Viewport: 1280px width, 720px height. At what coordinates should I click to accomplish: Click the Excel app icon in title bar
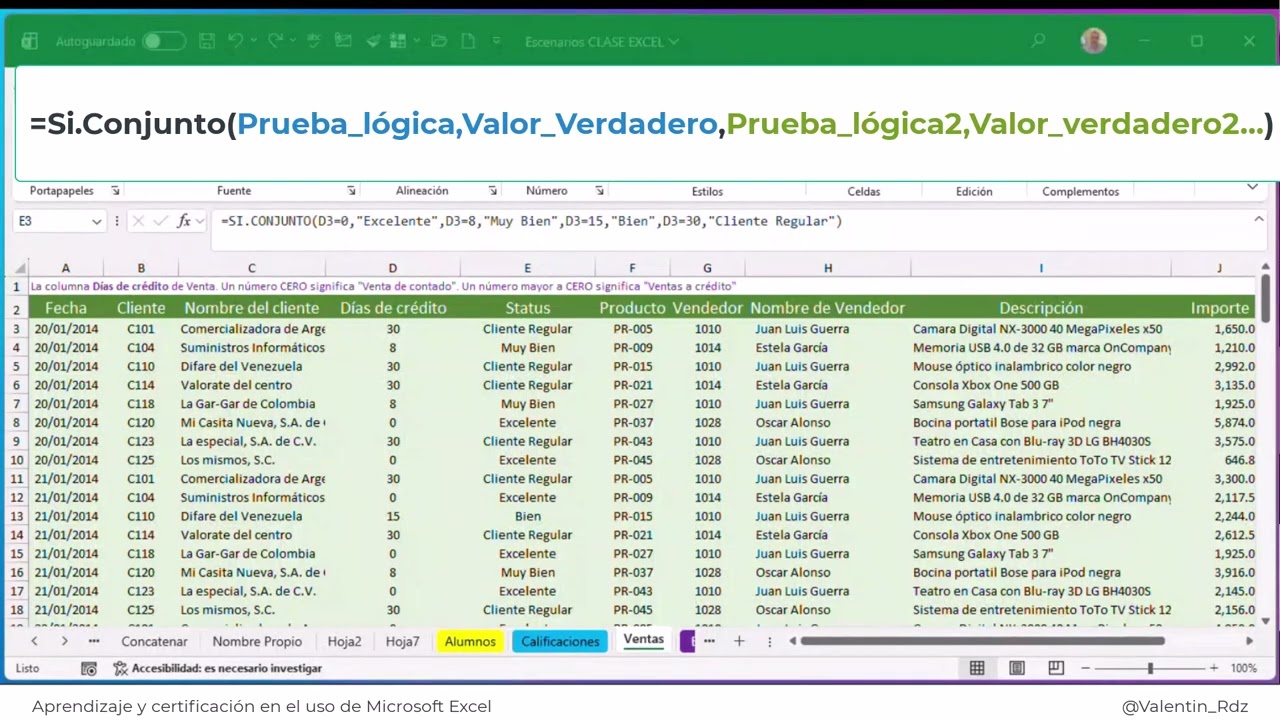pyautogui.click(x=30, y=41)
